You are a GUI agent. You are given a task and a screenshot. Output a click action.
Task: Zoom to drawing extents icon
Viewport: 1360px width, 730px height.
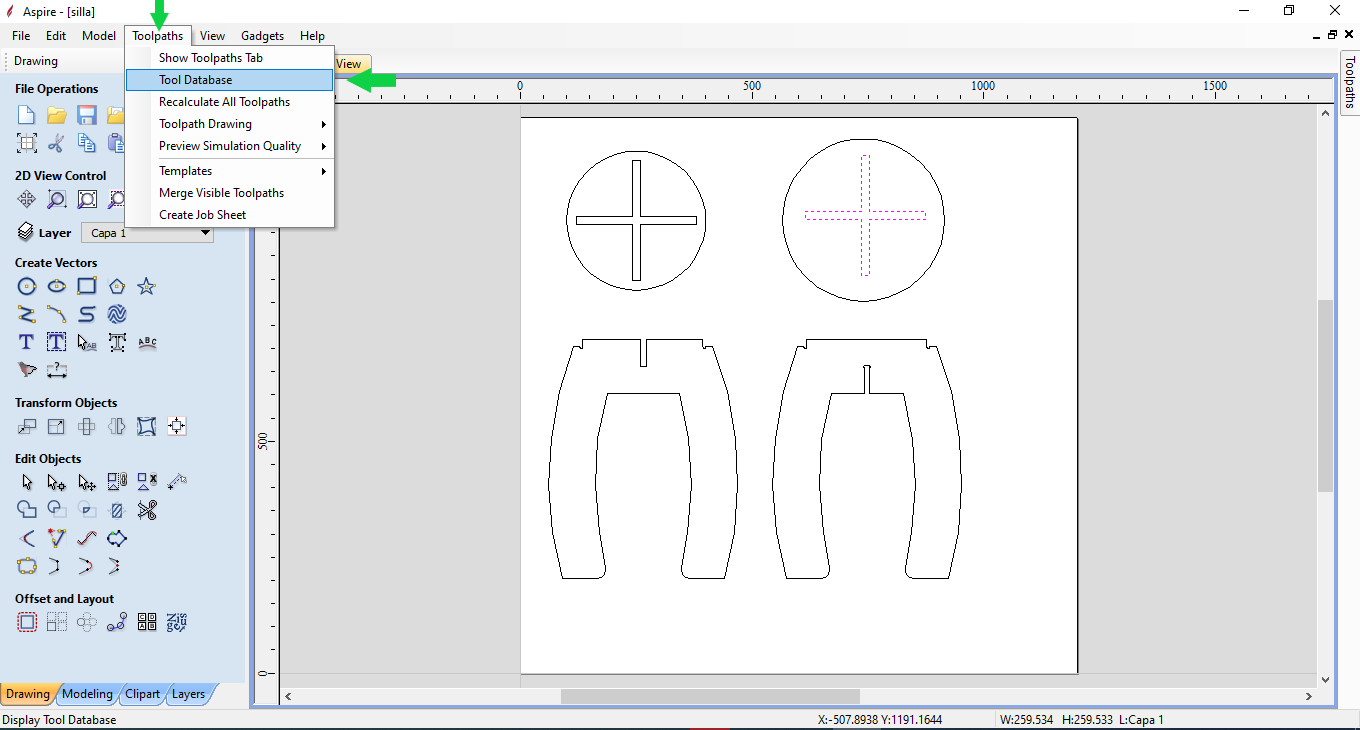tap(87, 199)
